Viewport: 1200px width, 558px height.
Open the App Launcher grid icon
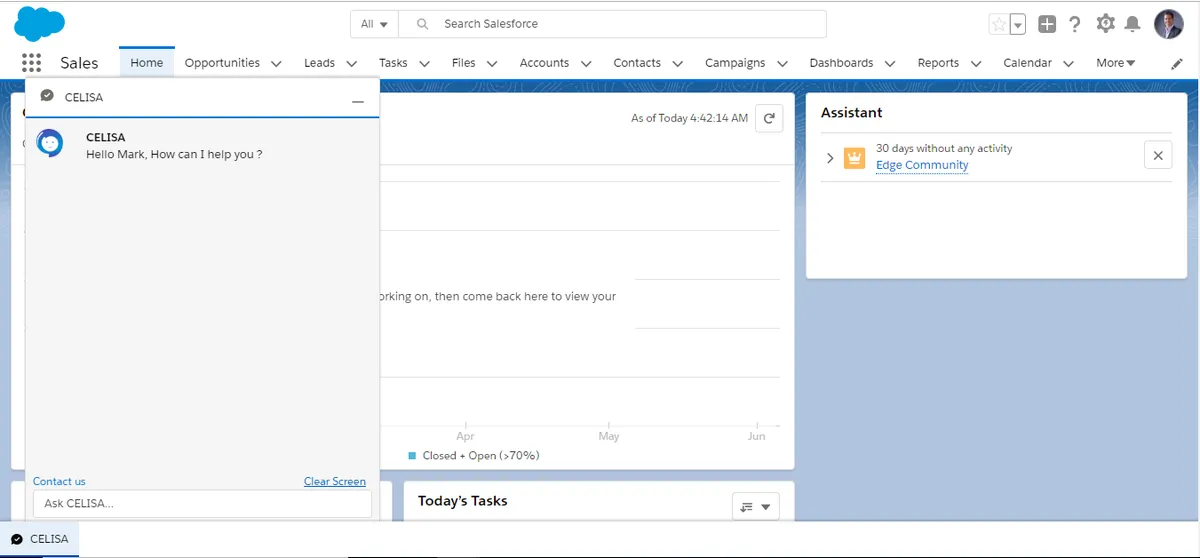pos(31,62)
